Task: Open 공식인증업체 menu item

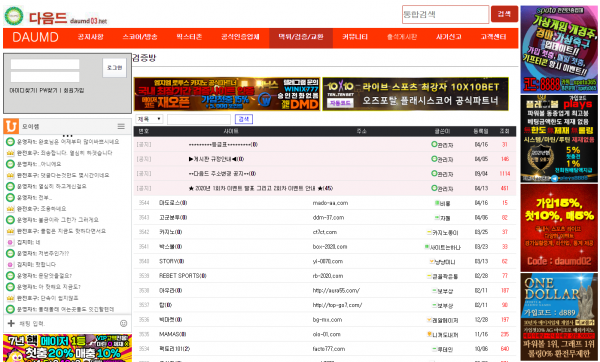Action: (240, 37)
